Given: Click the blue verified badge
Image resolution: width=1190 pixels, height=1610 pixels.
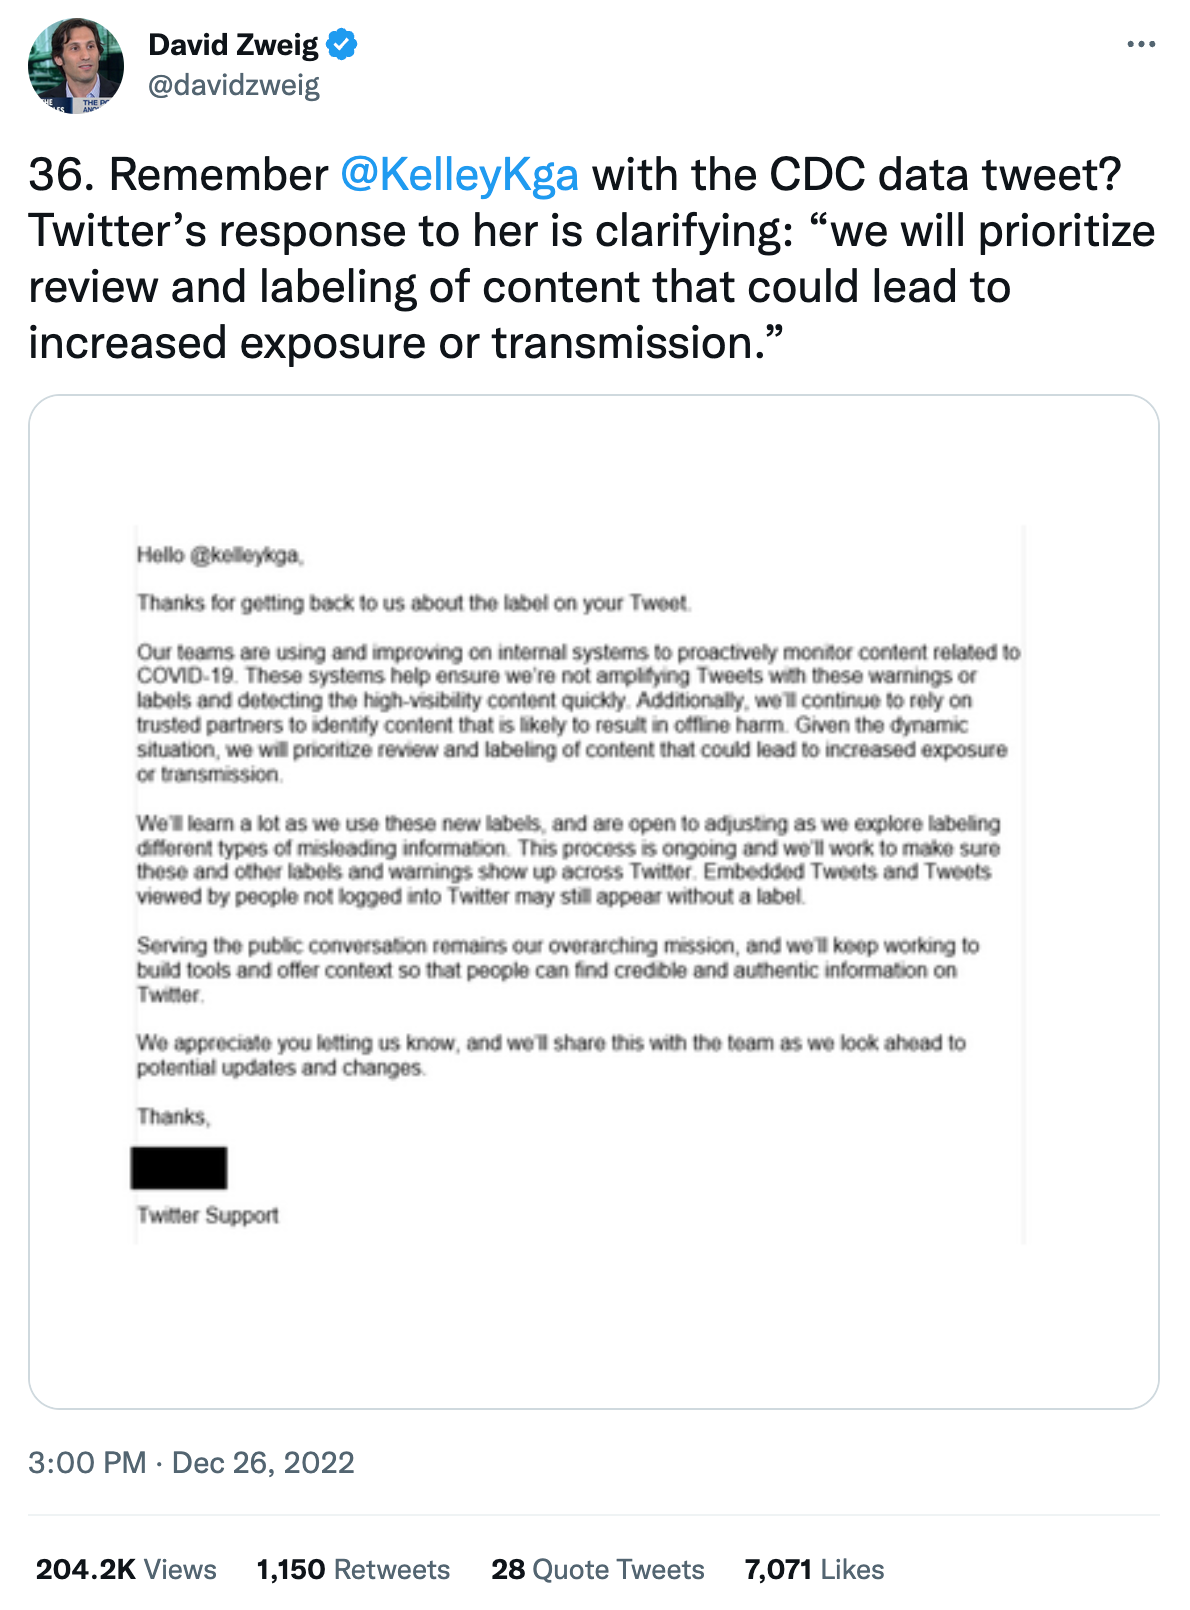Looking at the screenshot, I should (x=342, y=45).
